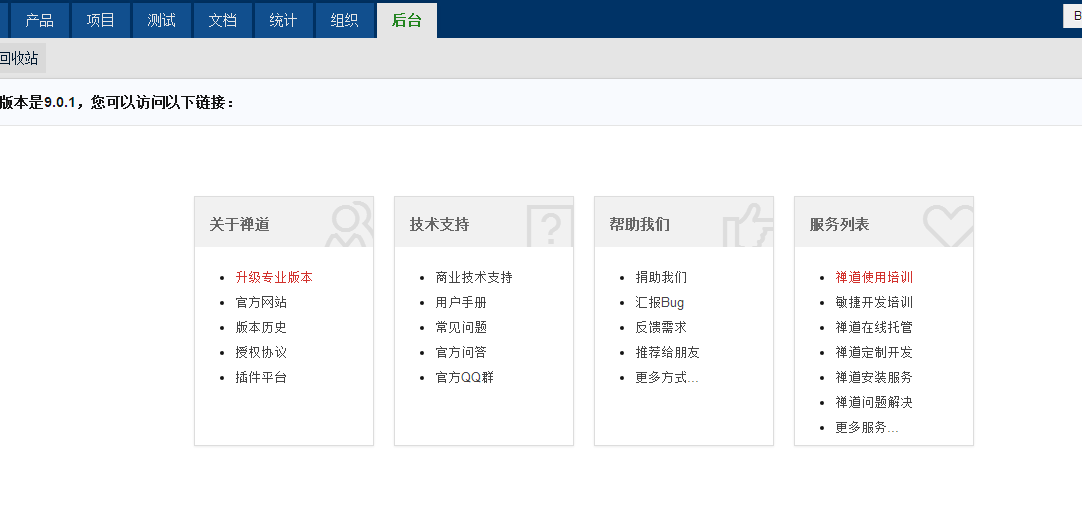Click the question mark icon in 技术支持 card

550,226
